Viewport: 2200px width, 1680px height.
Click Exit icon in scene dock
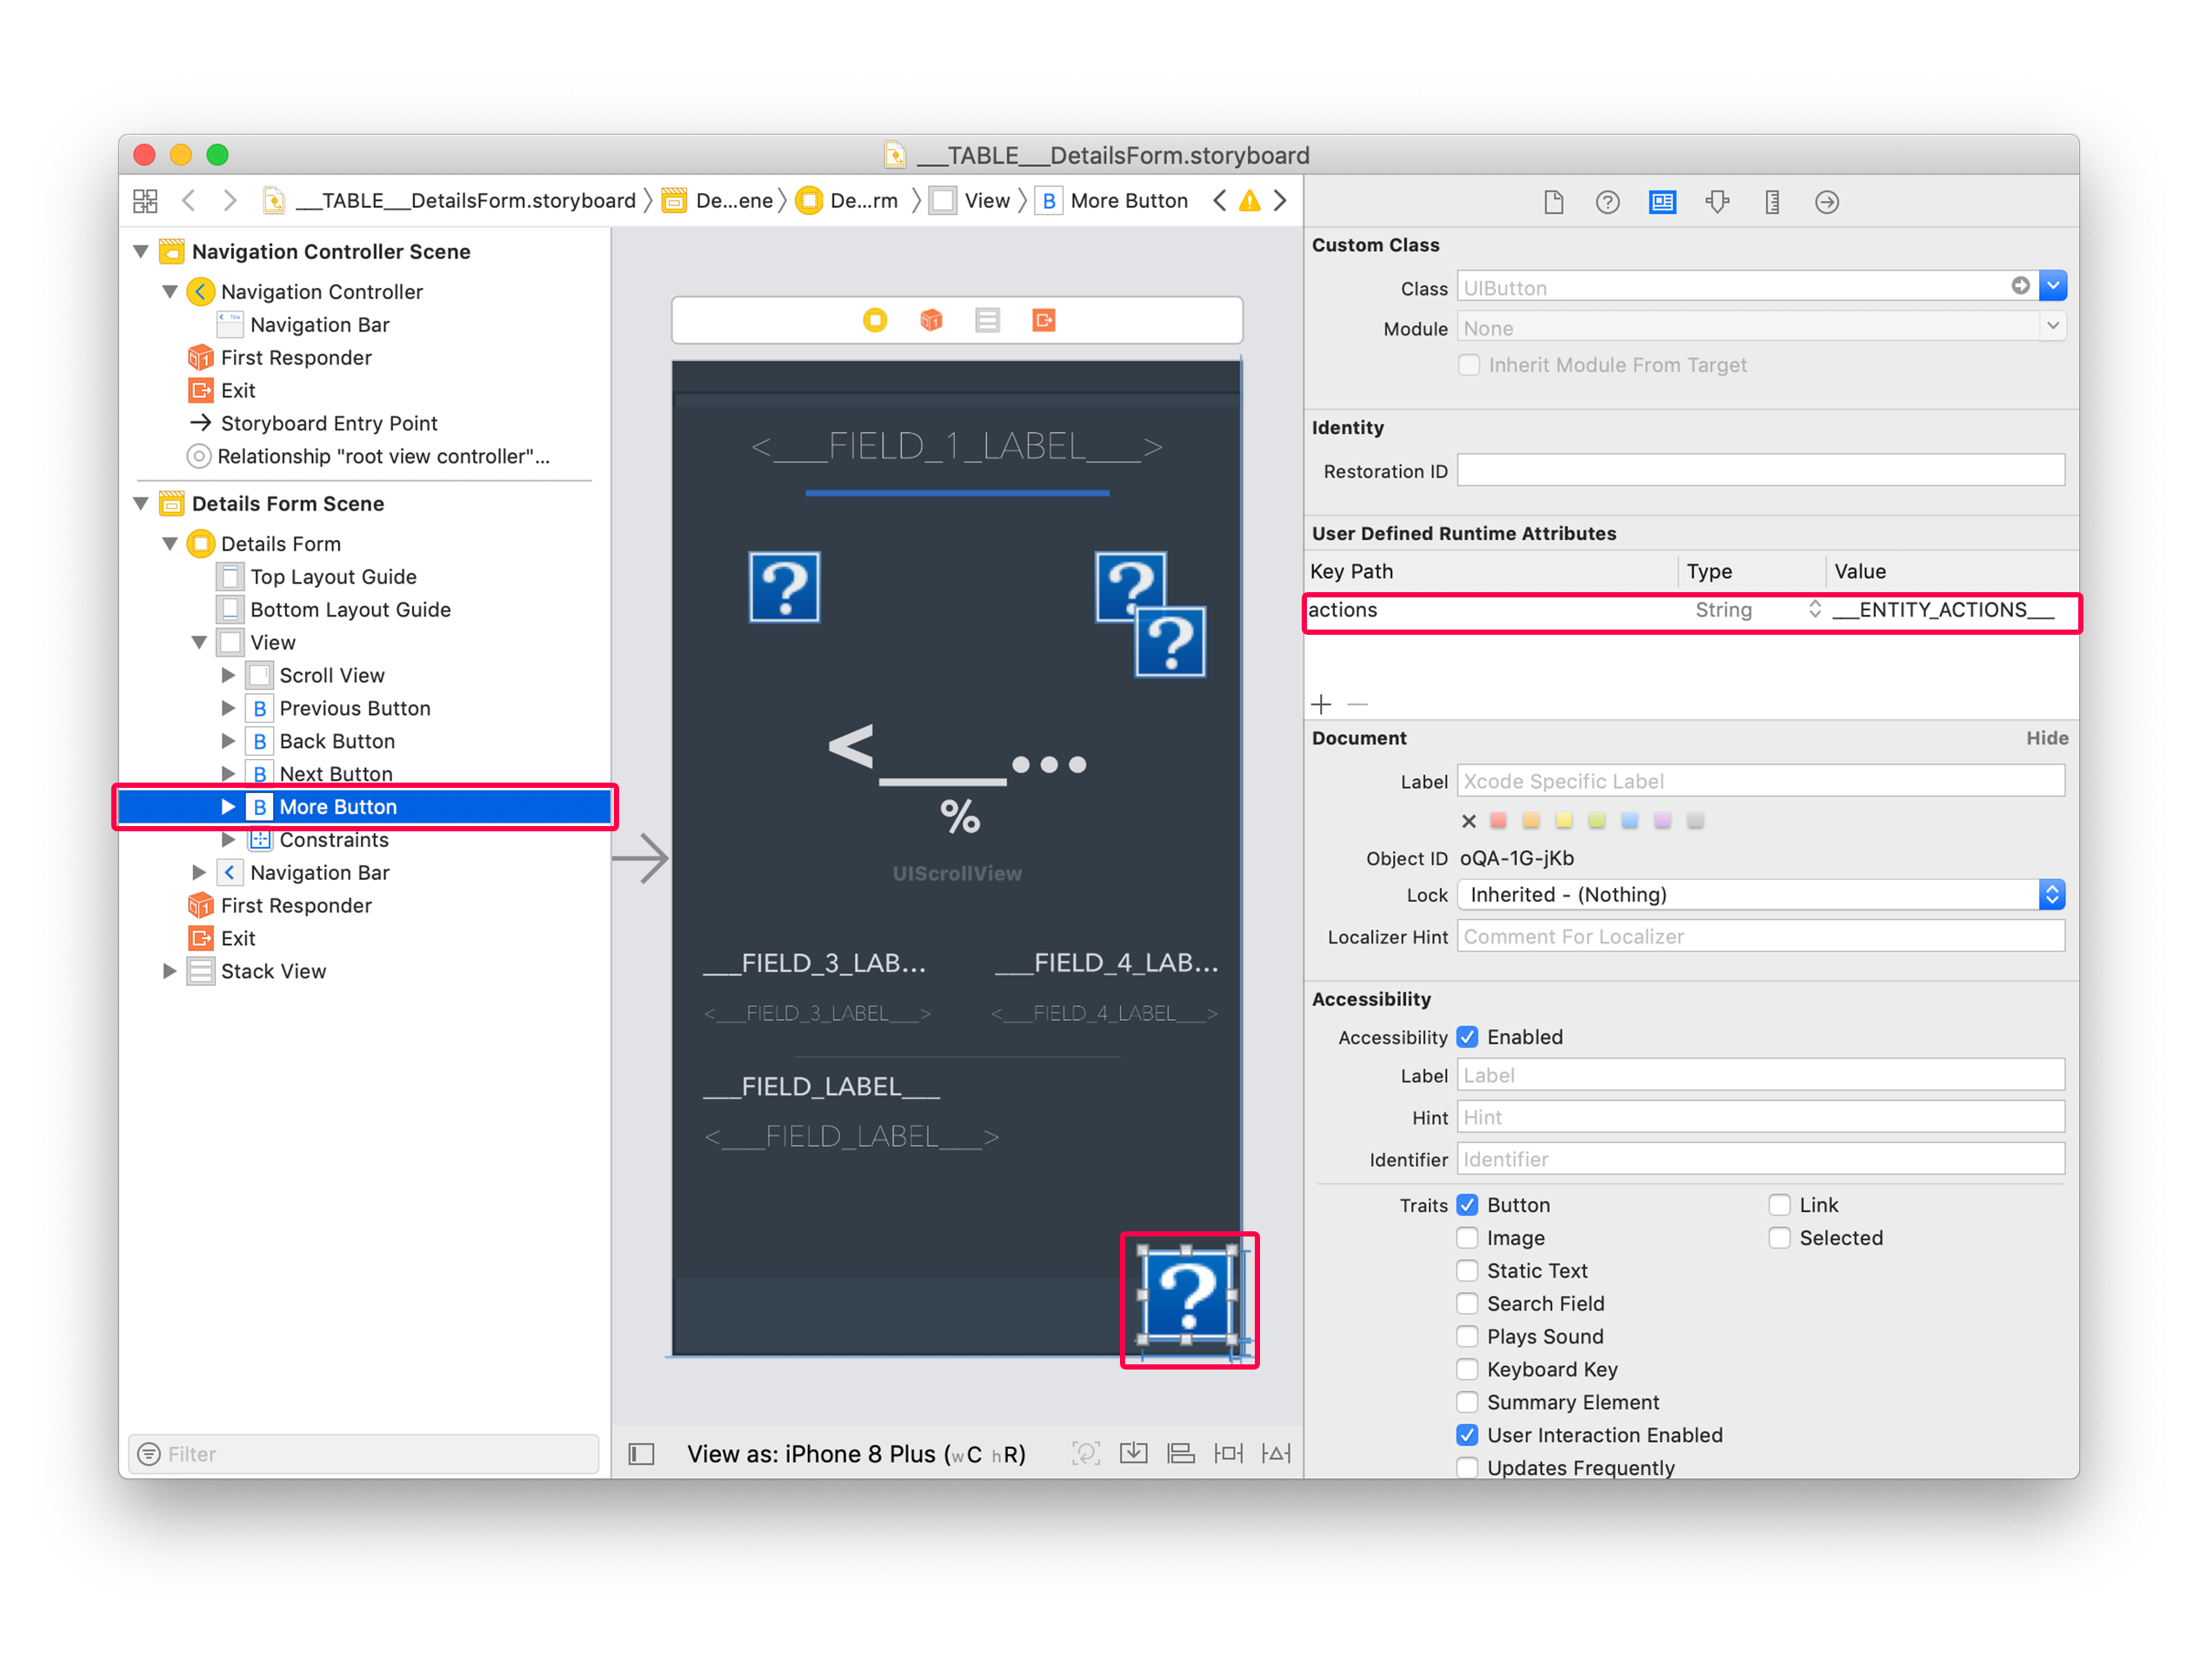[1044, 320]
